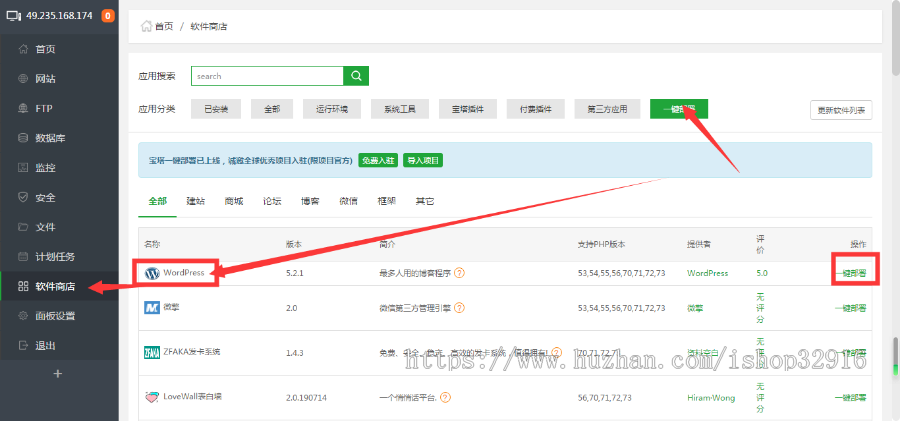This screenshot has height=421, width=900.
Task: Click the ZFAKA app logo icon
Action: (152, 352)
